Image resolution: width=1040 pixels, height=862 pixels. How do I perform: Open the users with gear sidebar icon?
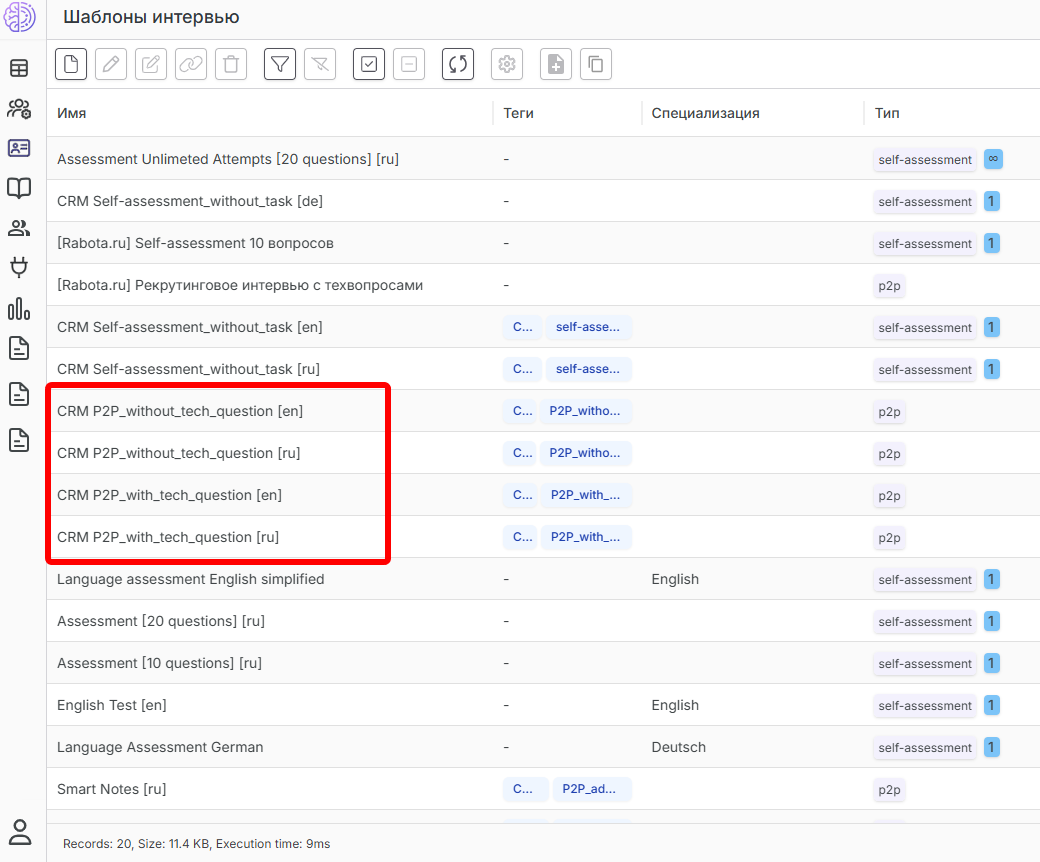19,108
